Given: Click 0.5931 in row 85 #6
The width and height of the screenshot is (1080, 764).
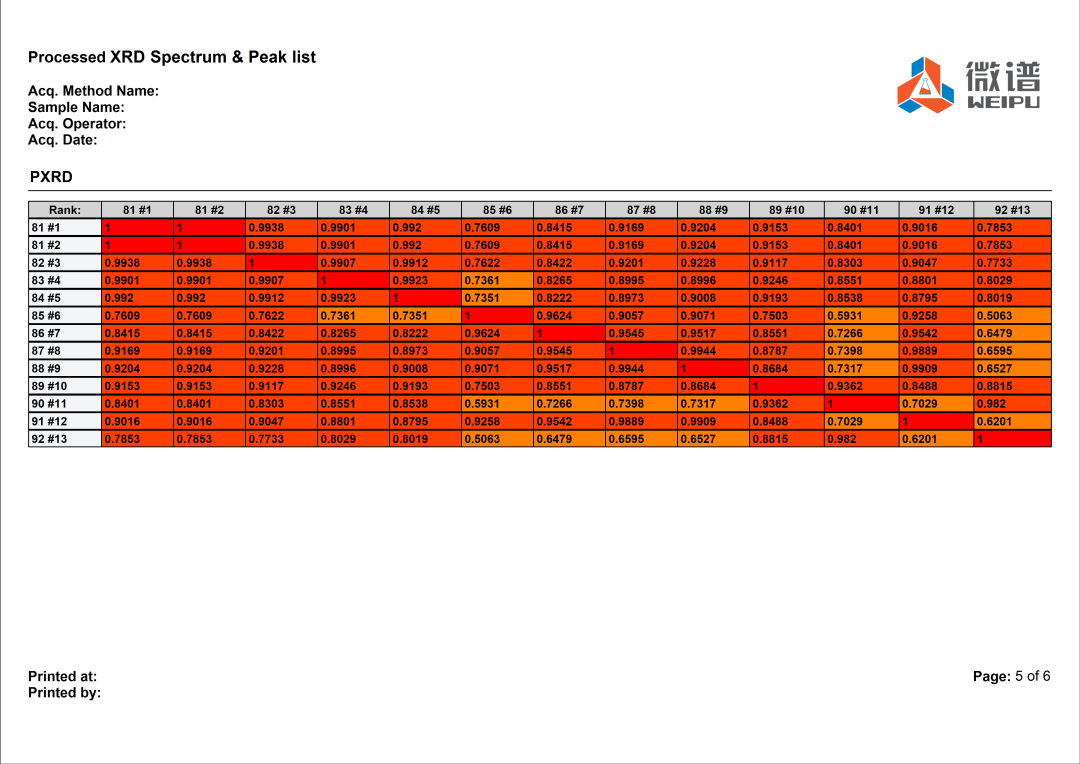Looking at the screenshot, I should (861, 316).
